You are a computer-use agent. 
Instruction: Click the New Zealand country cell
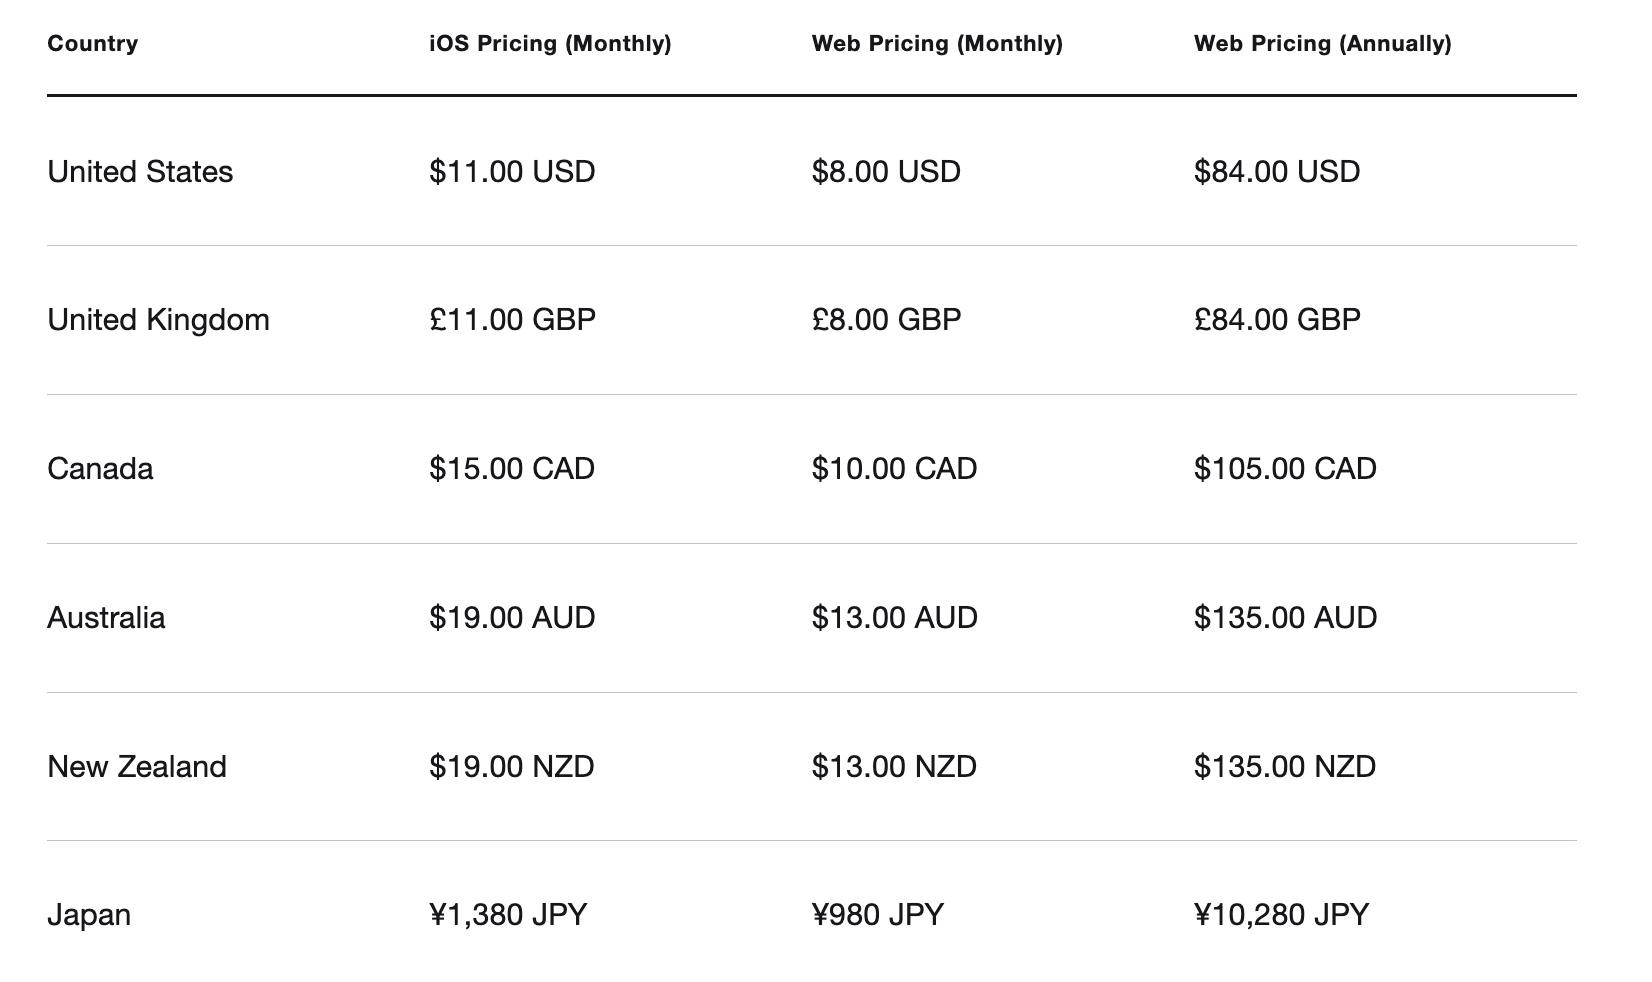coord(137,767)
